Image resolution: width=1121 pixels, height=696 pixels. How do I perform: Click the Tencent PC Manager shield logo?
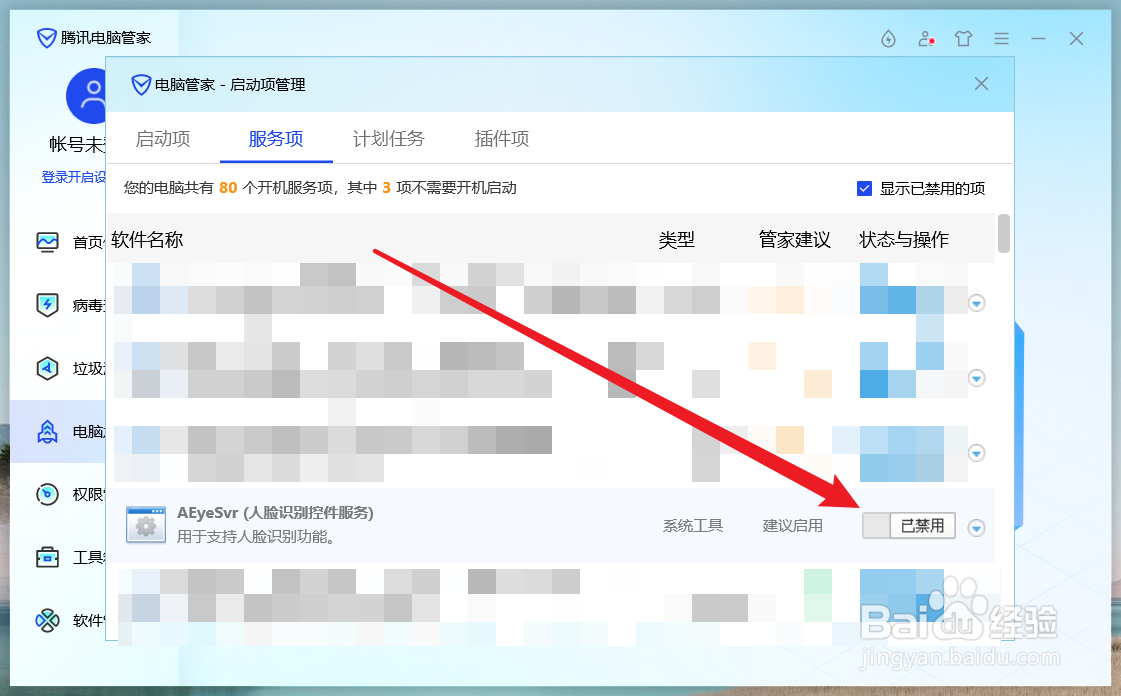[x=46, y=38]
